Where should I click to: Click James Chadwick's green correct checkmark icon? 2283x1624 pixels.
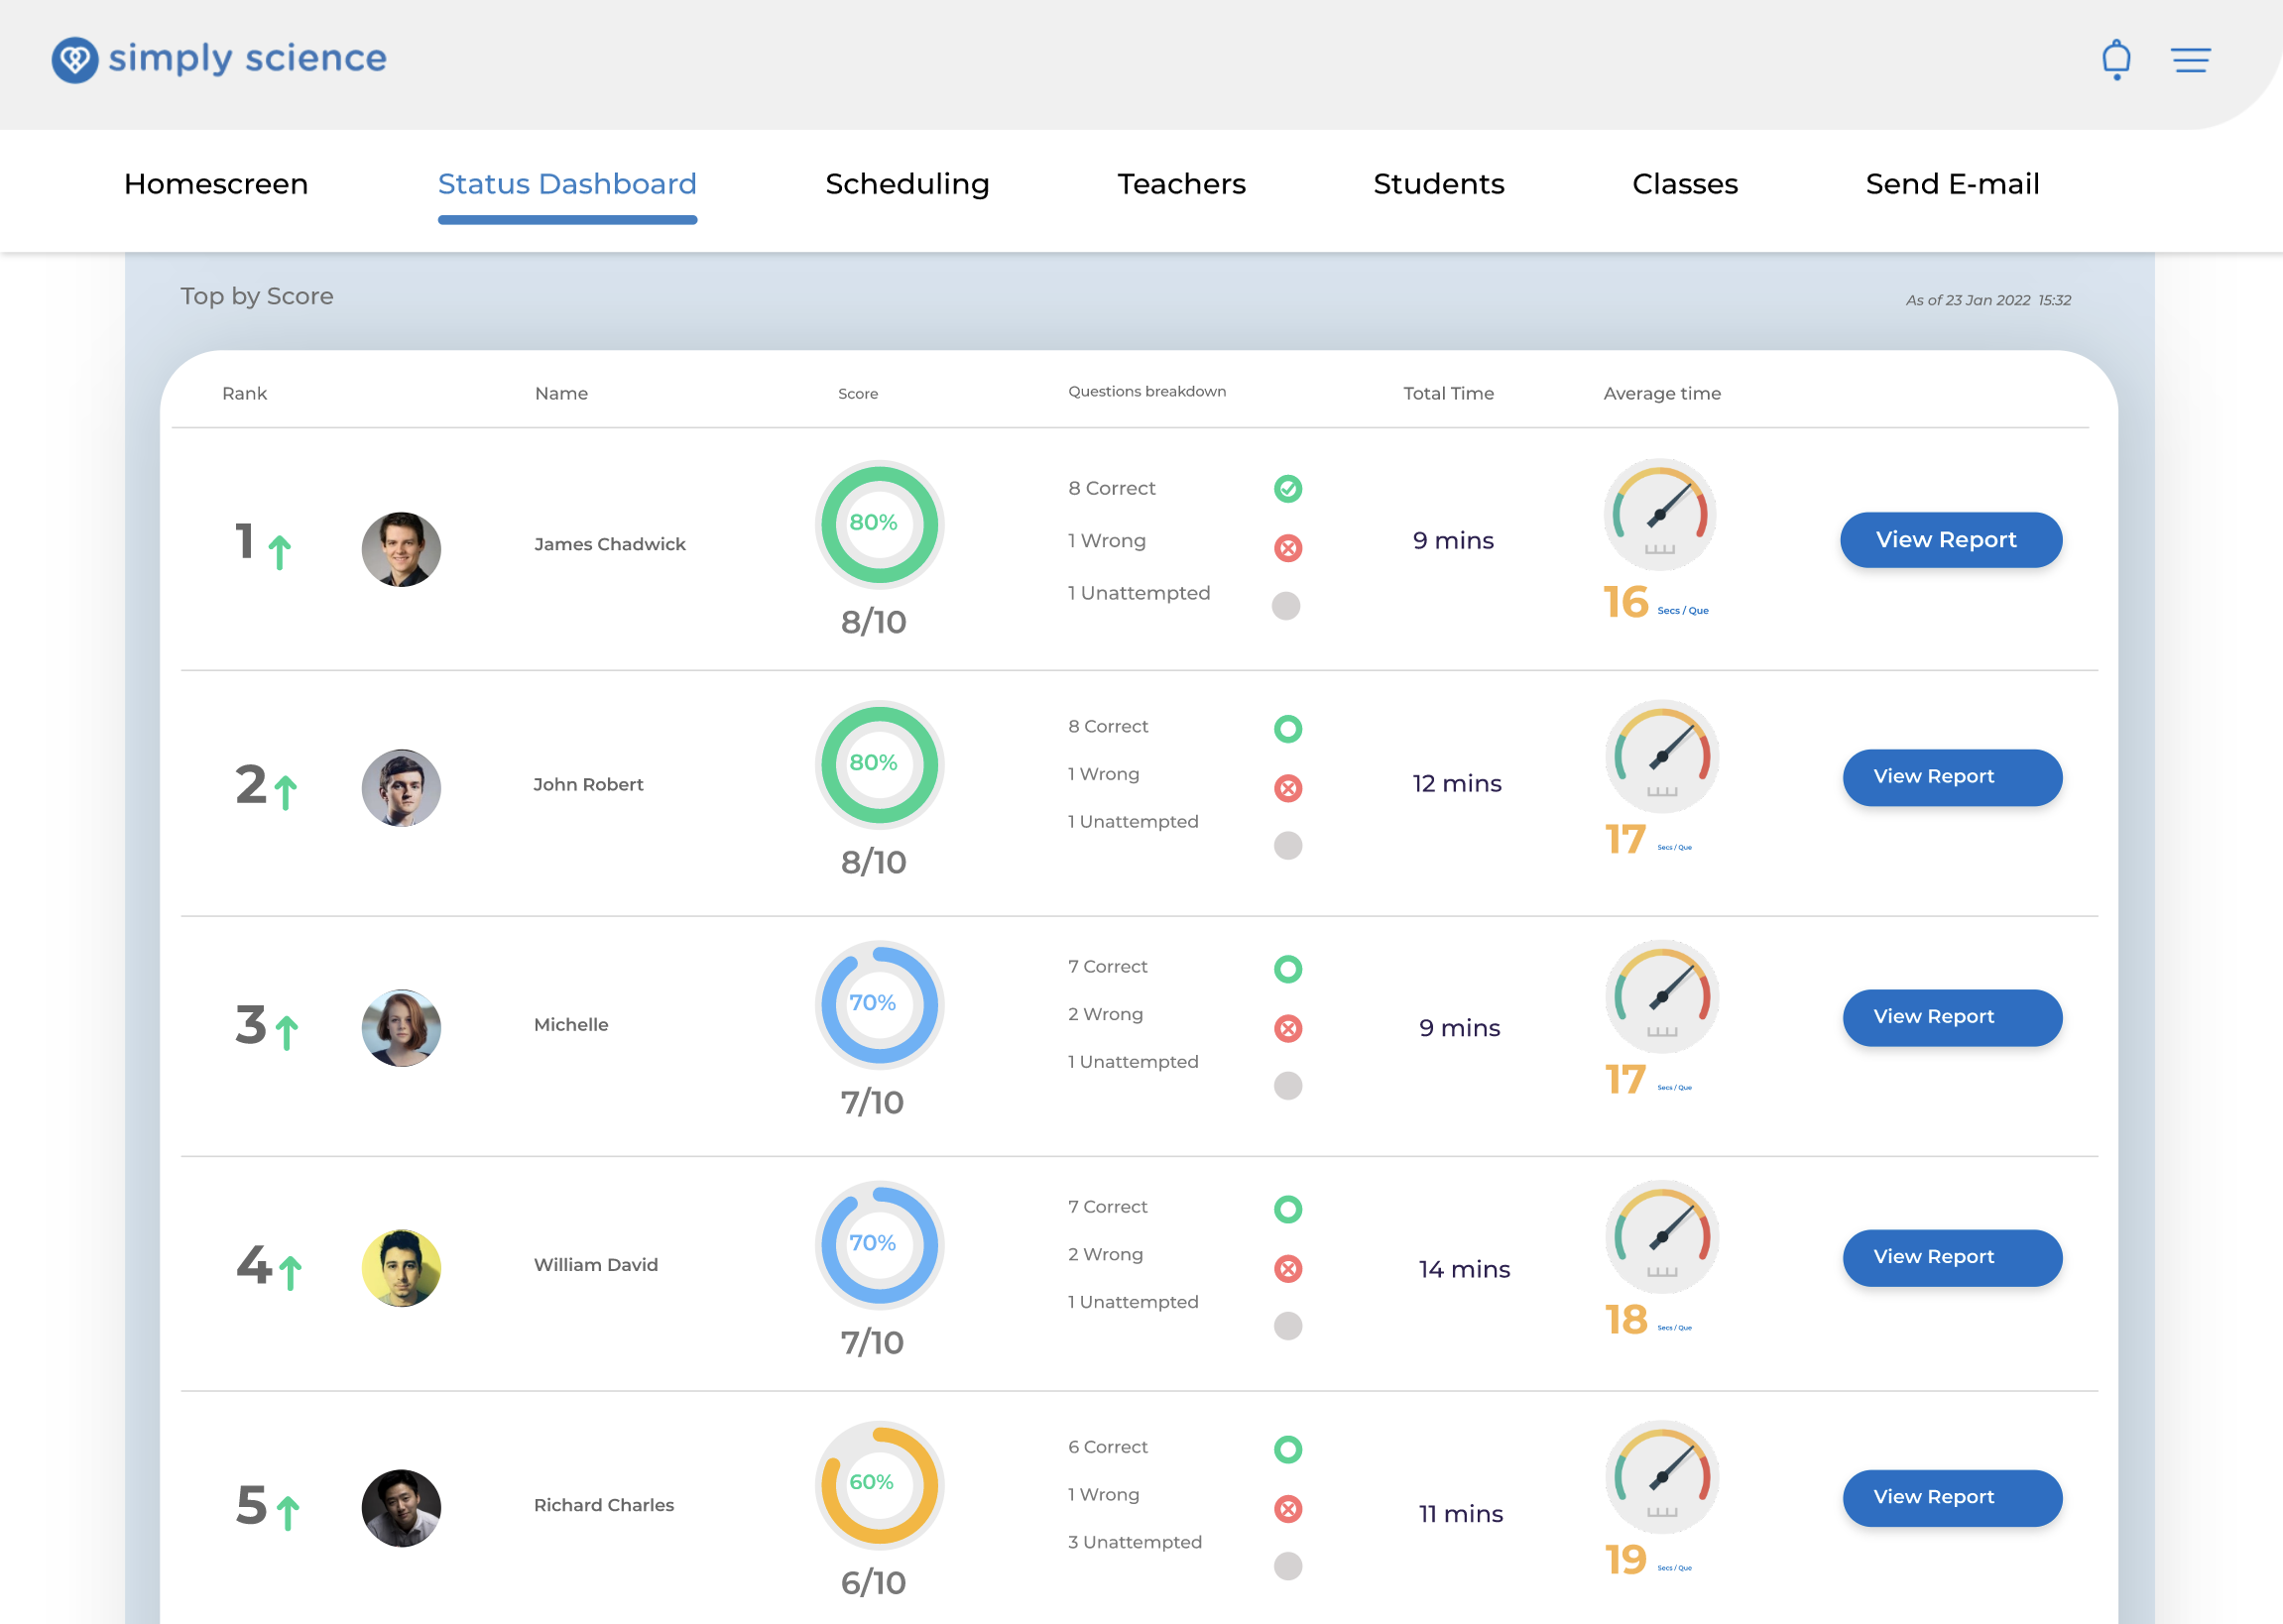point(1288,488)
